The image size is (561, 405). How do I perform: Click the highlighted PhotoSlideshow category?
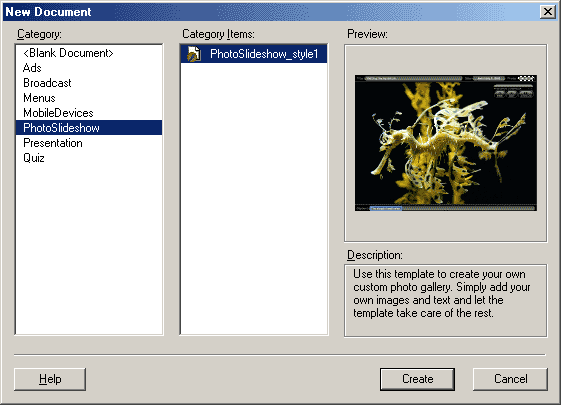point(89,128)
